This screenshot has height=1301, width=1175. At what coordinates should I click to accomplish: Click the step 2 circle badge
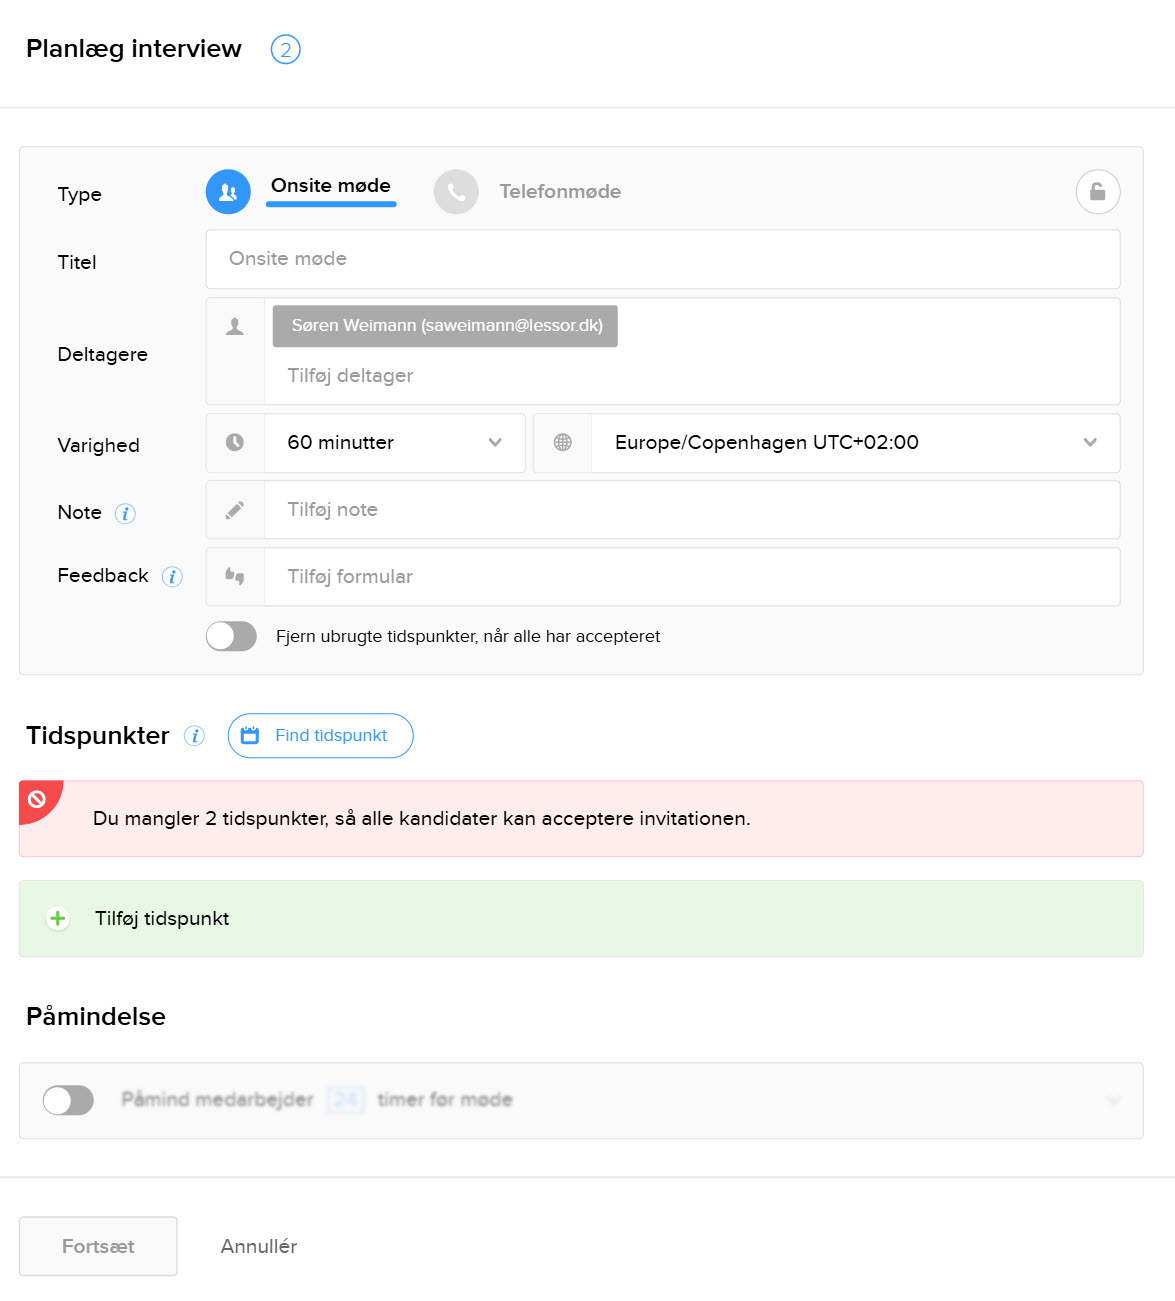(286, 49)
